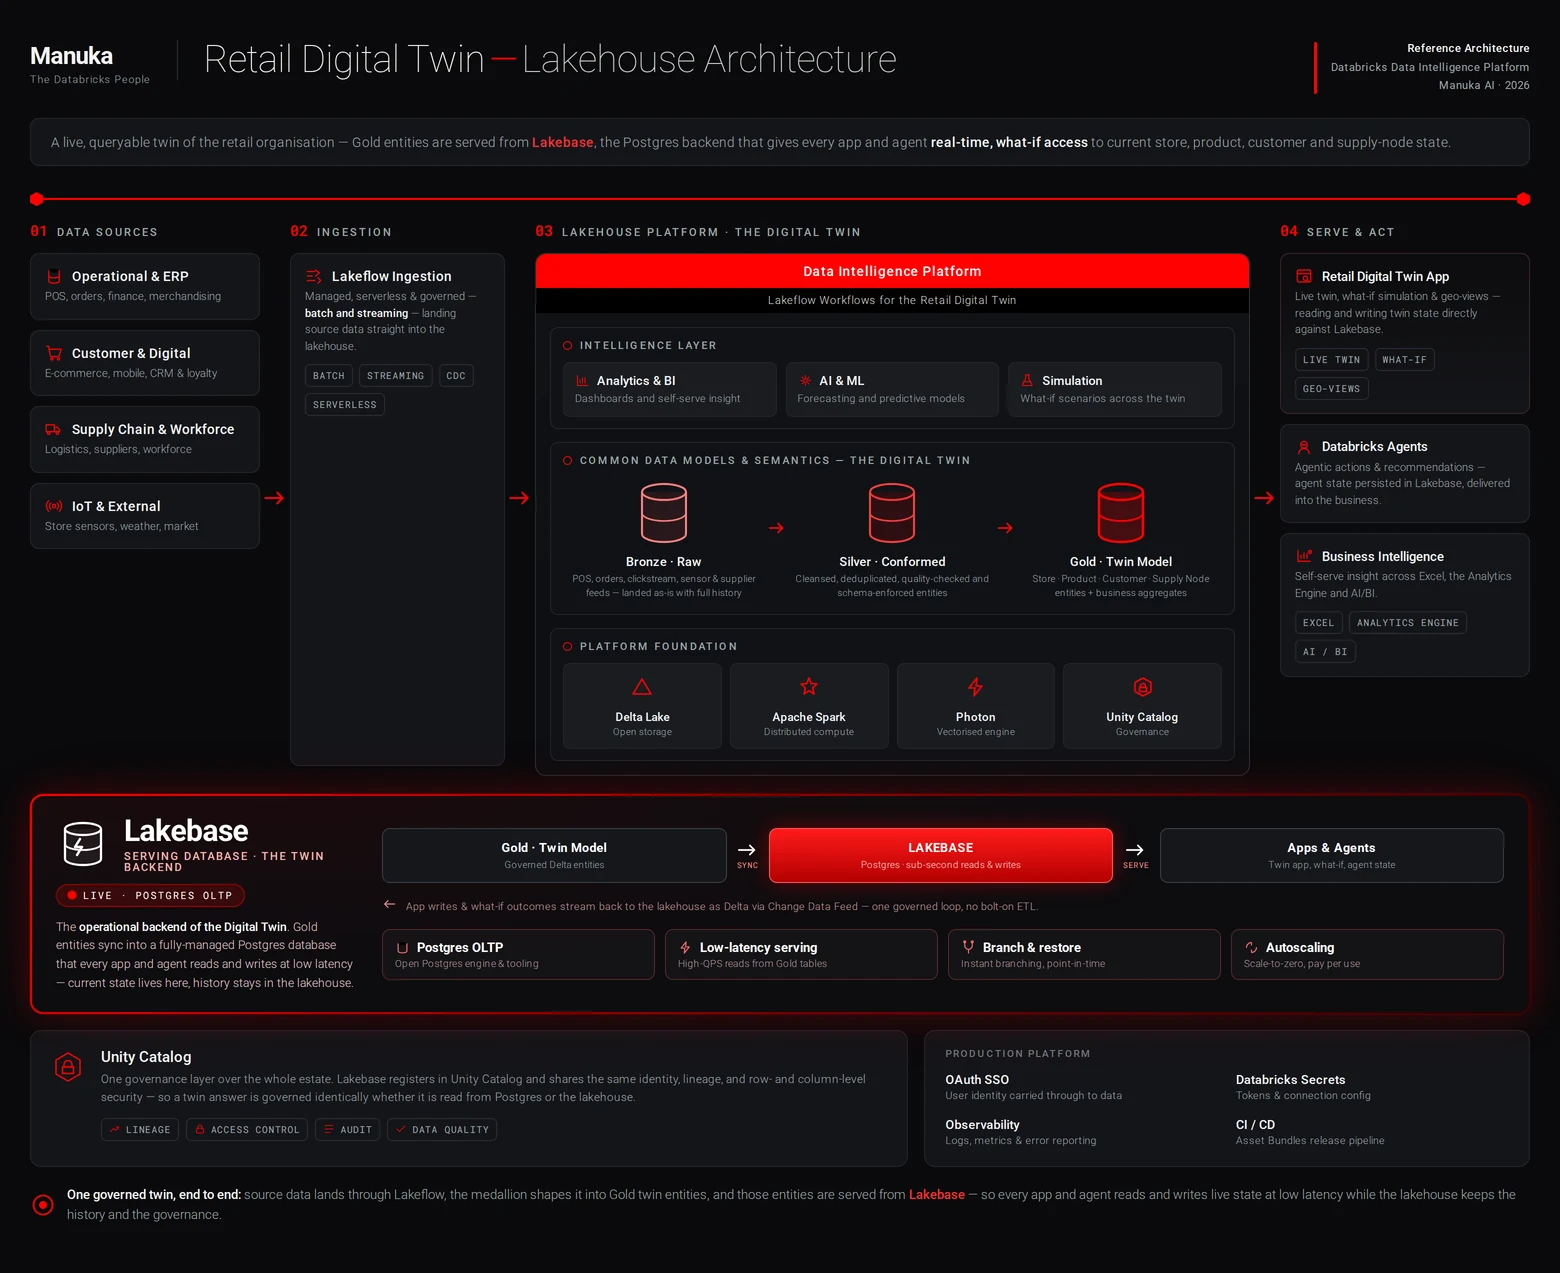Click Lakeflow Workflows for the Retail Digital Twin

click(x=892, y=300)
